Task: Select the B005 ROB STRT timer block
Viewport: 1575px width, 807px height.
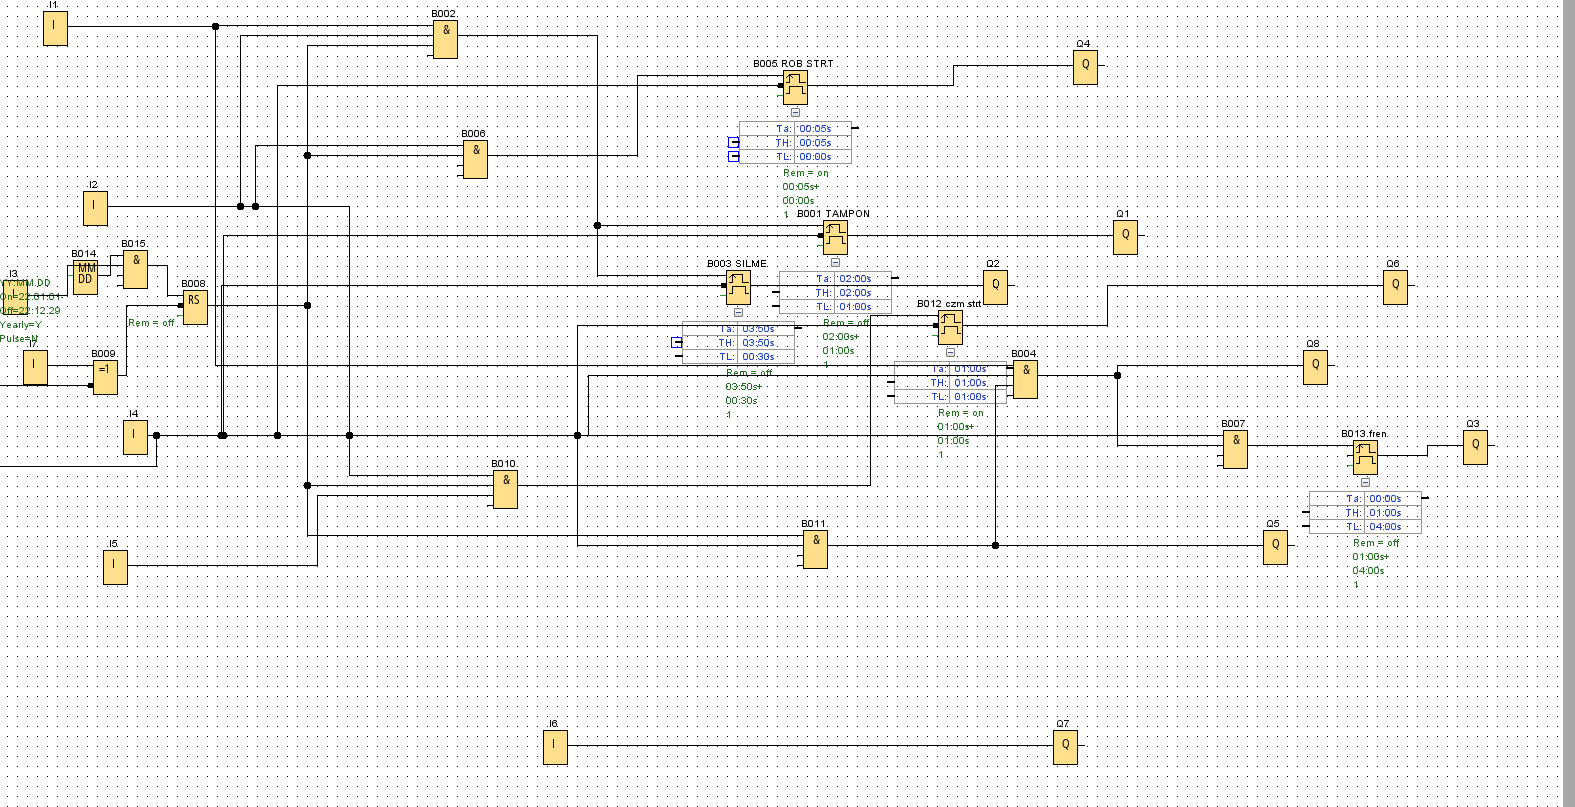Action: pyautogui.click(x=795, y=87)
